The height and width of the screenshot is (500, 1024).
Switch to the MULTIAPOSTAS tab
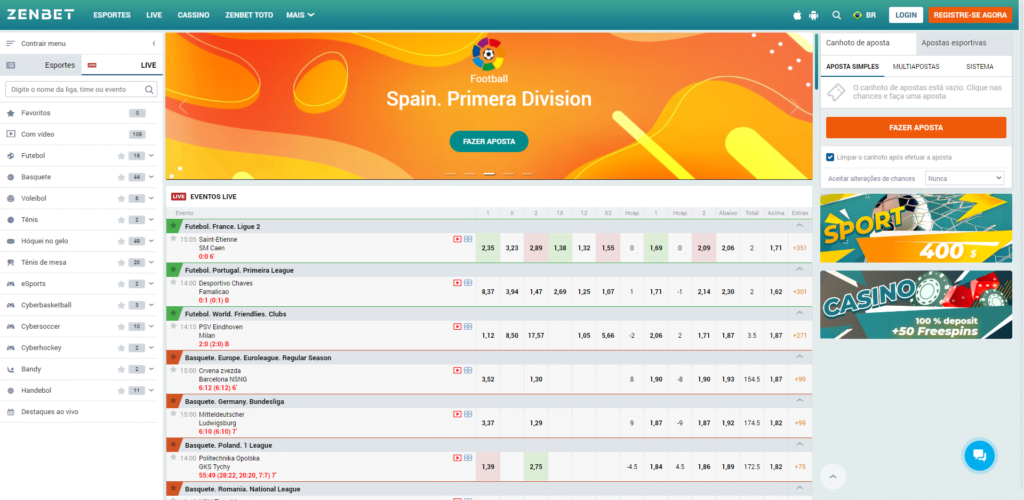(x=916, y=66)
